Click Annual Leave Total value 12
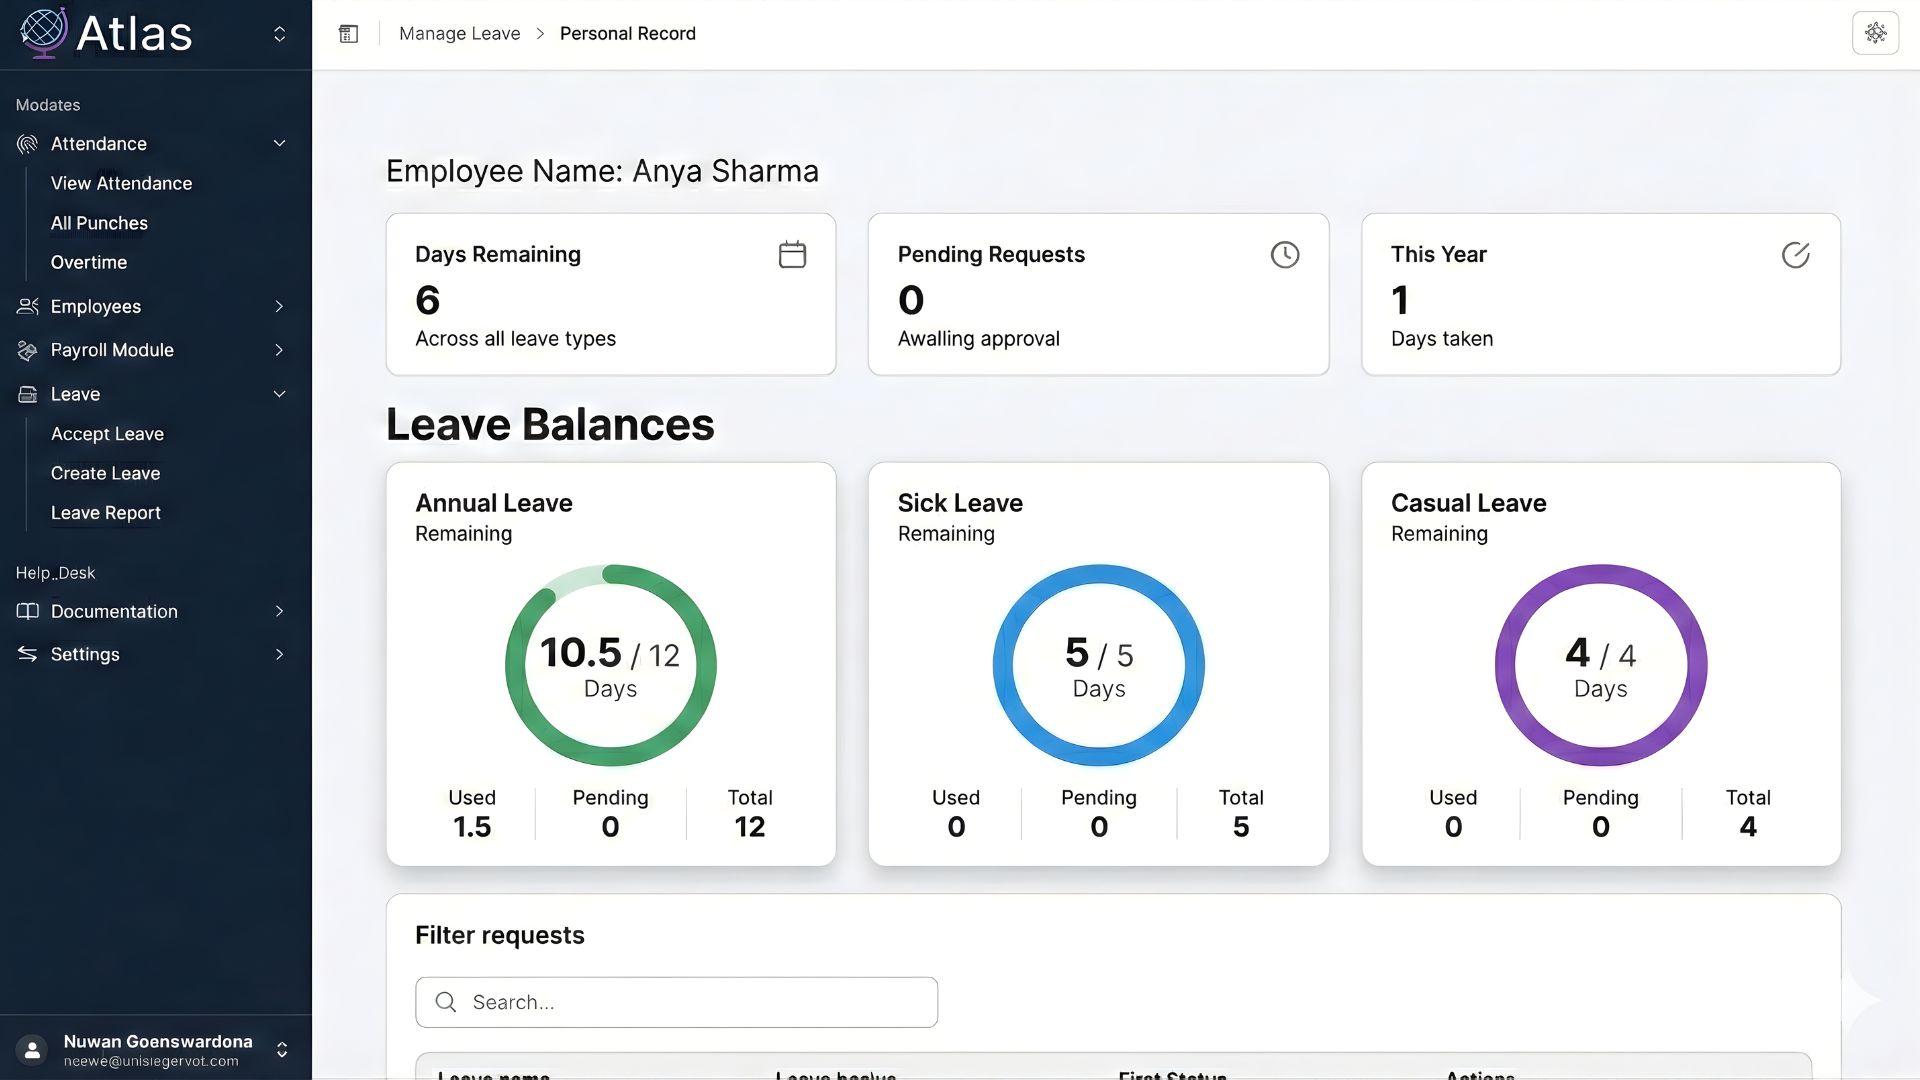The image size is (1920, 1080). [x=750, y=827]
